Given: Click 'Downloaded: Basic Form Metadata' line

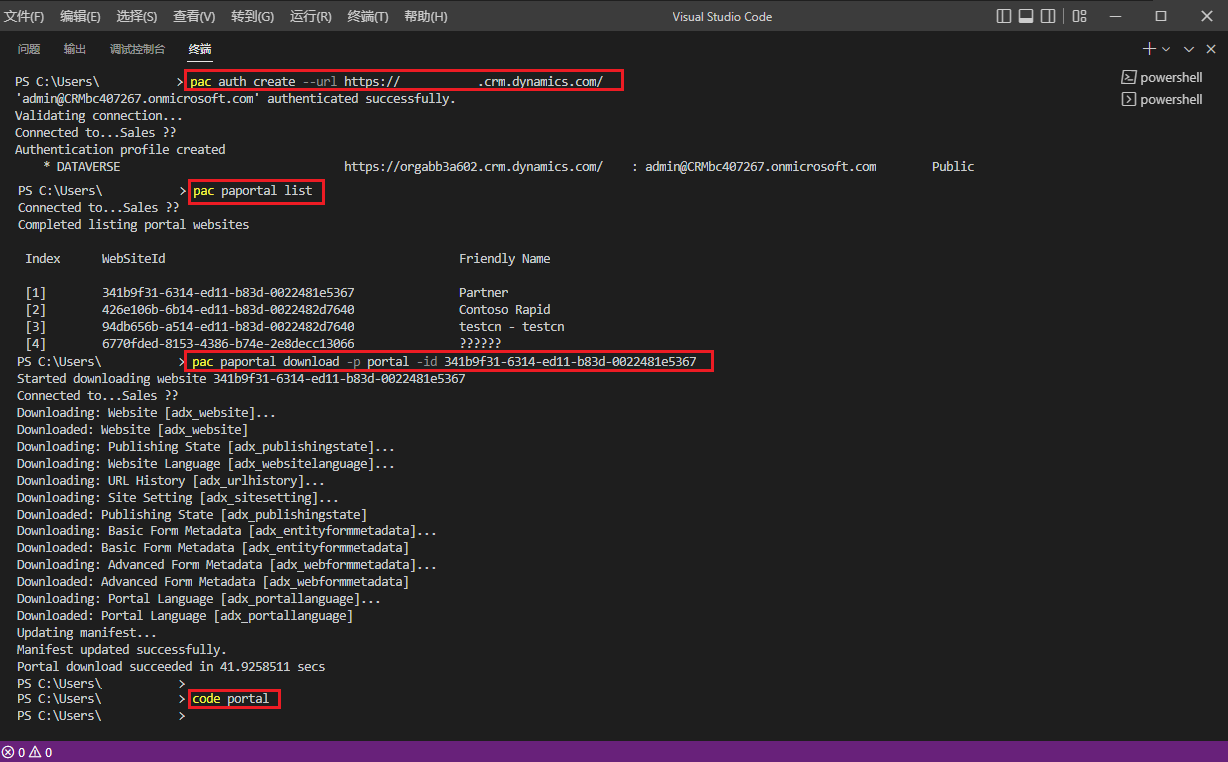Looking at the screenshot, I should 213,547.
